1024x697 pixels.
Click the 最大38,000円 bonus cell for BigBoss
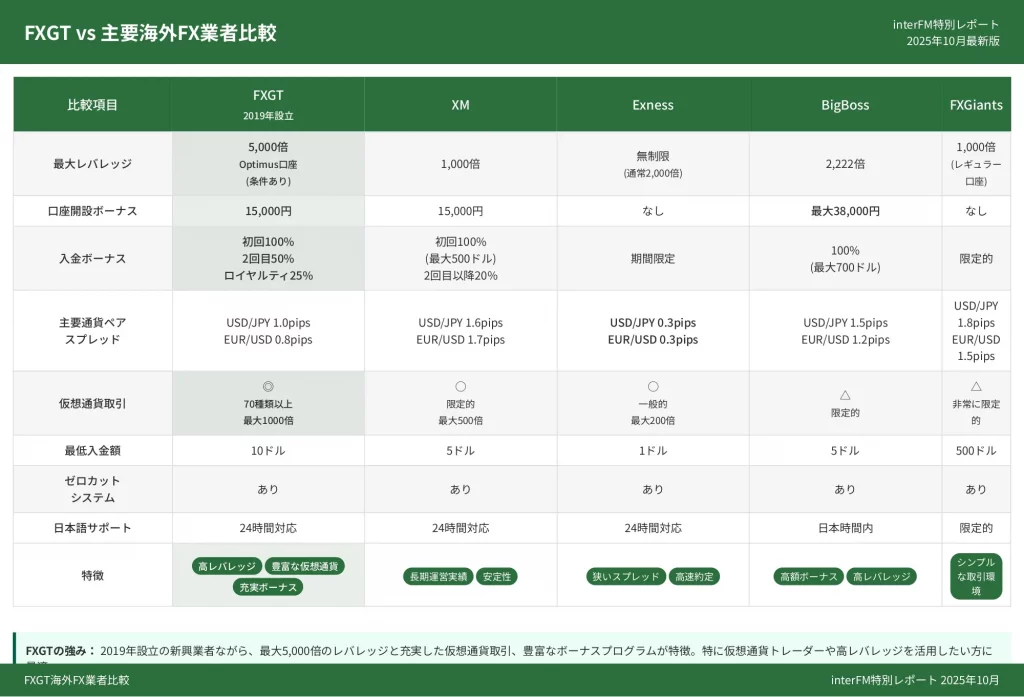(x=845, y=211)
